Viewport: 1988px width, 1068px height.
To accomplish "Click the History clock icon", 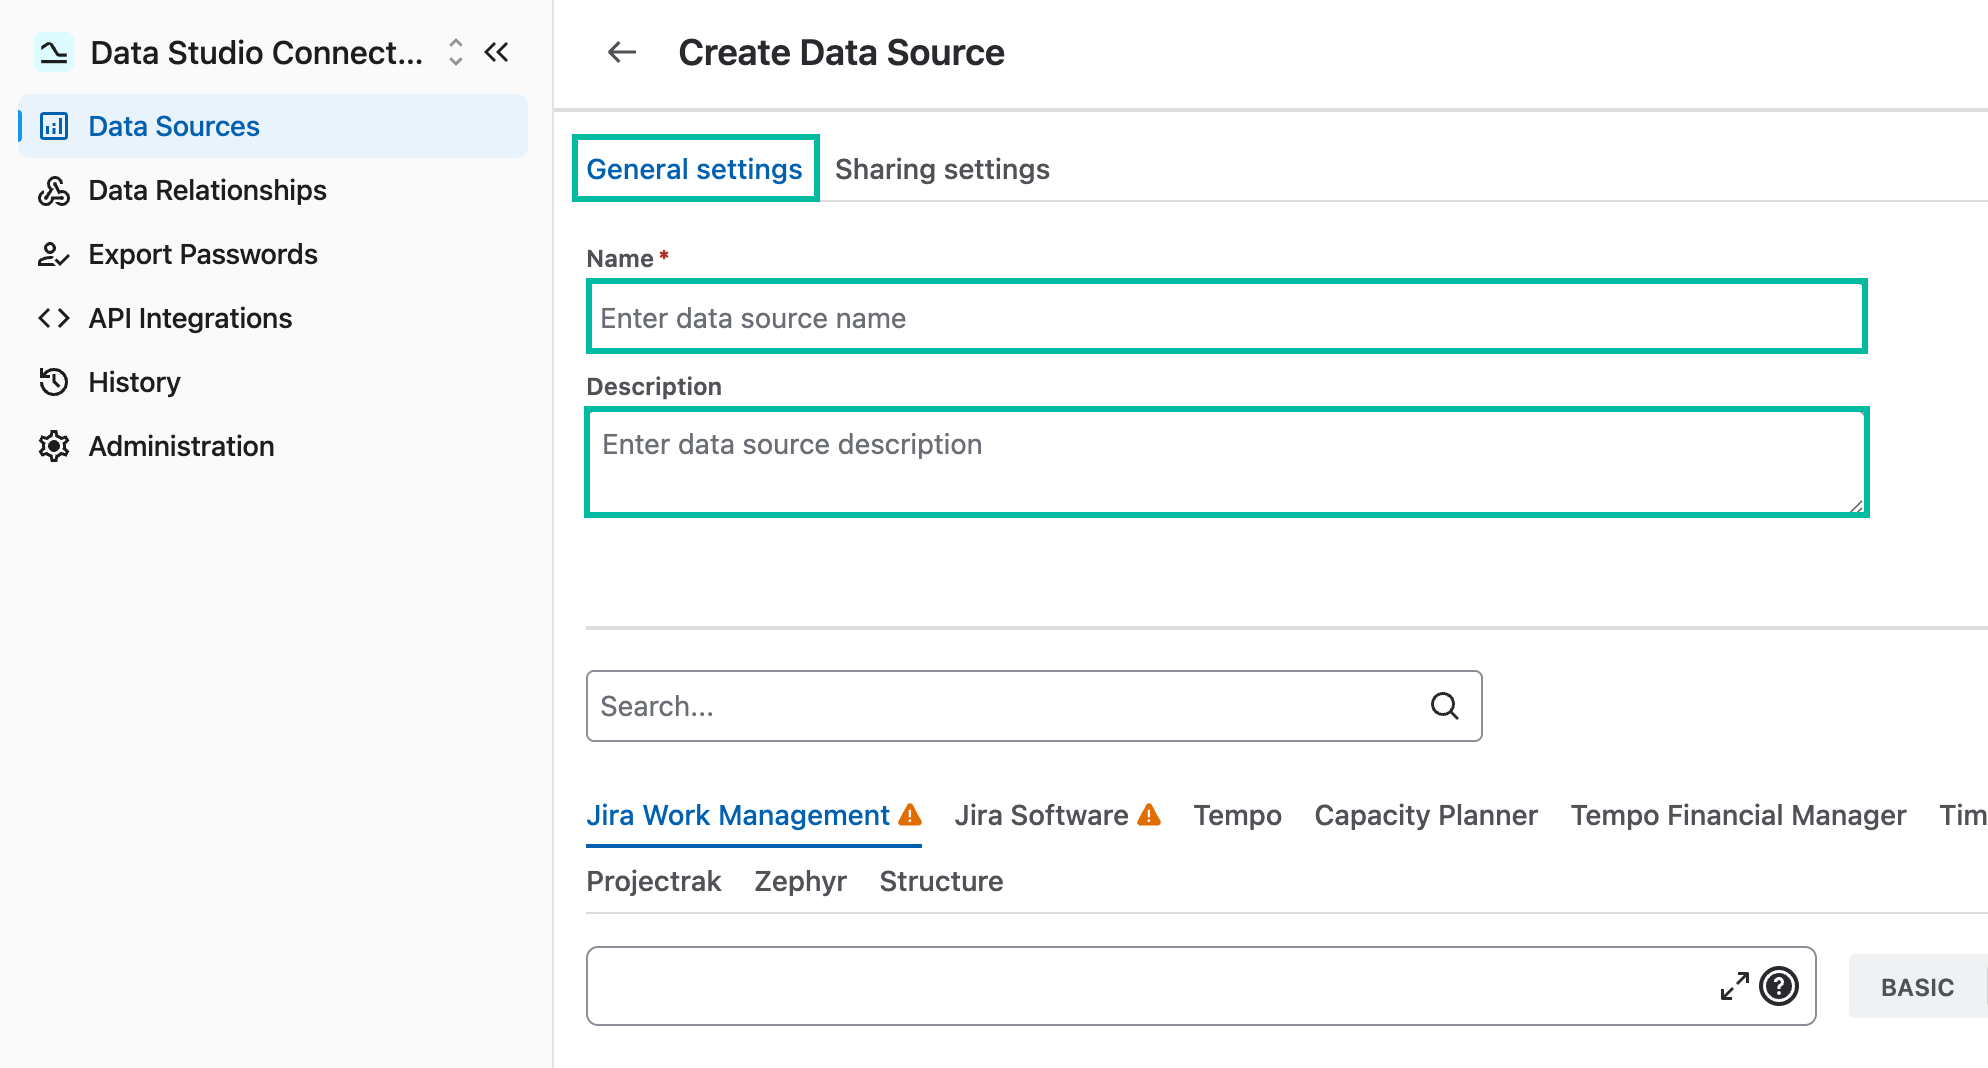I will [54, 382].
